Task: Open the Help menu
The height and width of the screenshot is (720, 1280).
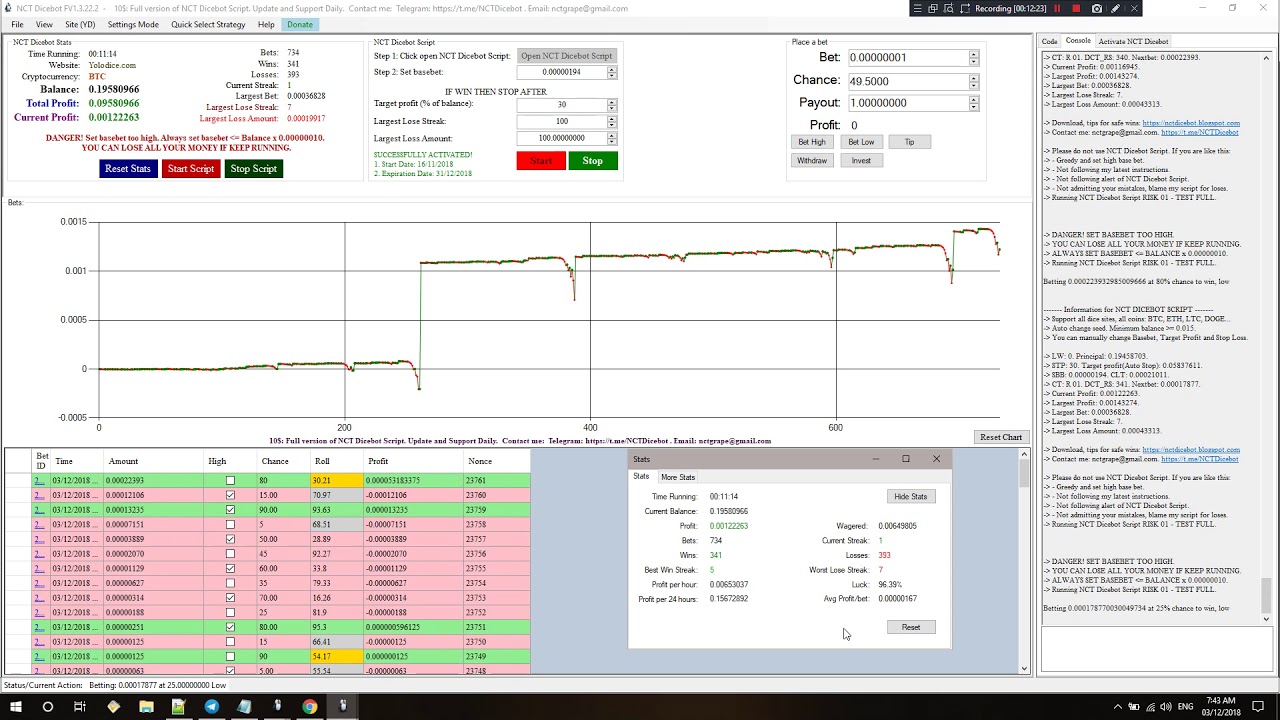Action: point(266,24)
